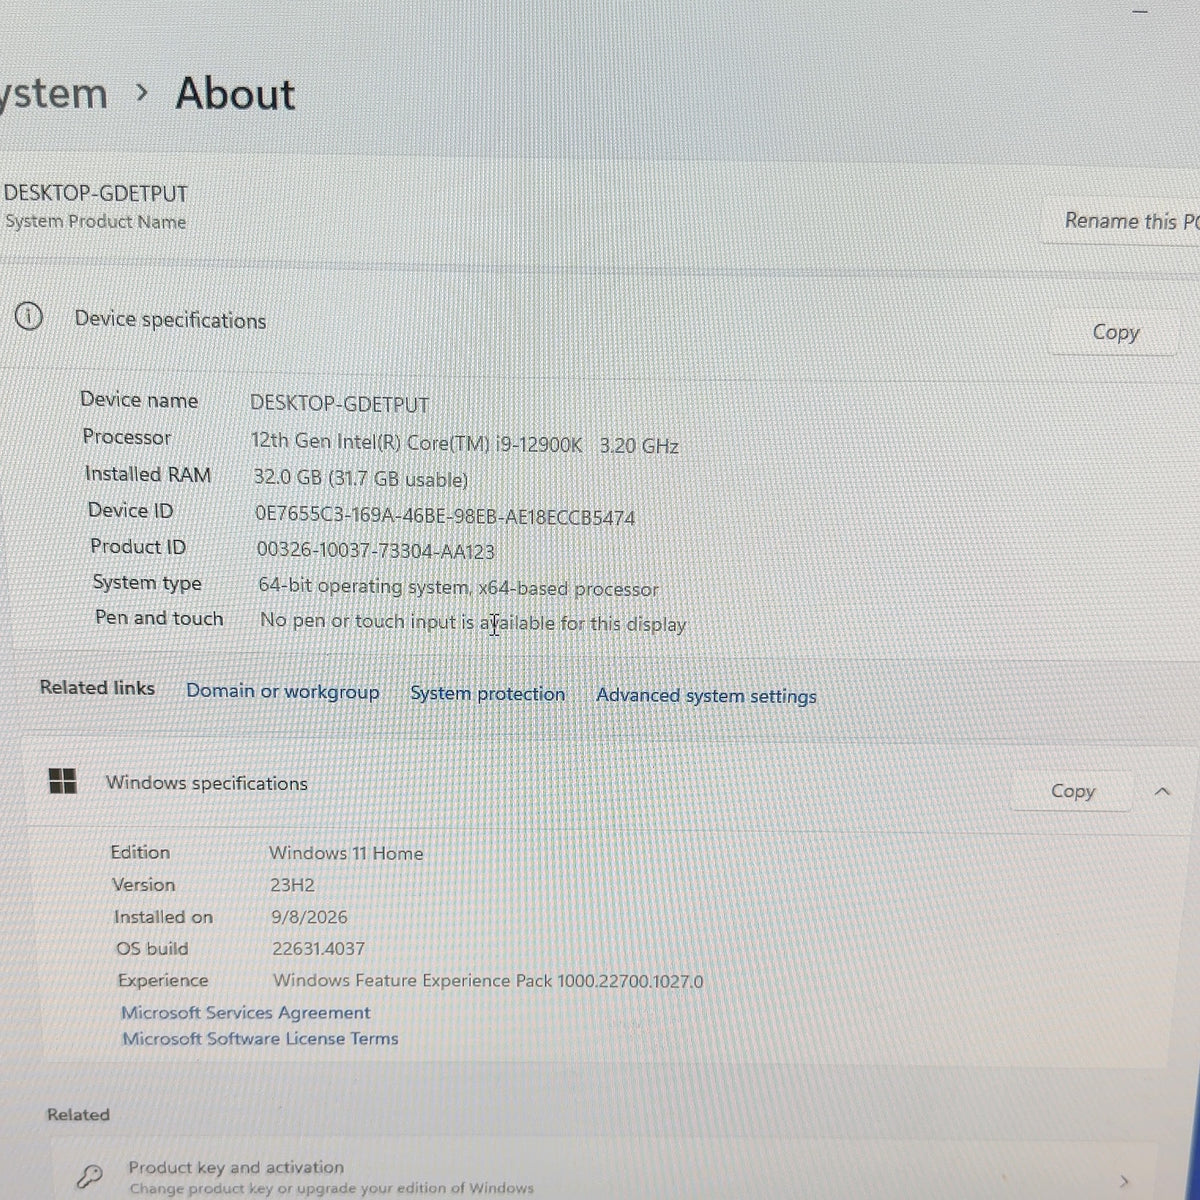Click the About breadcrumb heading
The image size is (1200, 1200).
pyautogui.click(x=235, y=93)
